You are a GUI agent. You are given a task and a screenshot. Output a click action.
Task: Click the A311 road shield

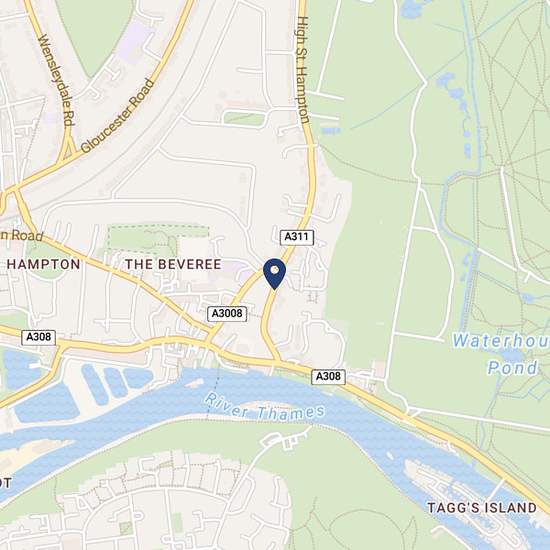click(x=297, y=237)
